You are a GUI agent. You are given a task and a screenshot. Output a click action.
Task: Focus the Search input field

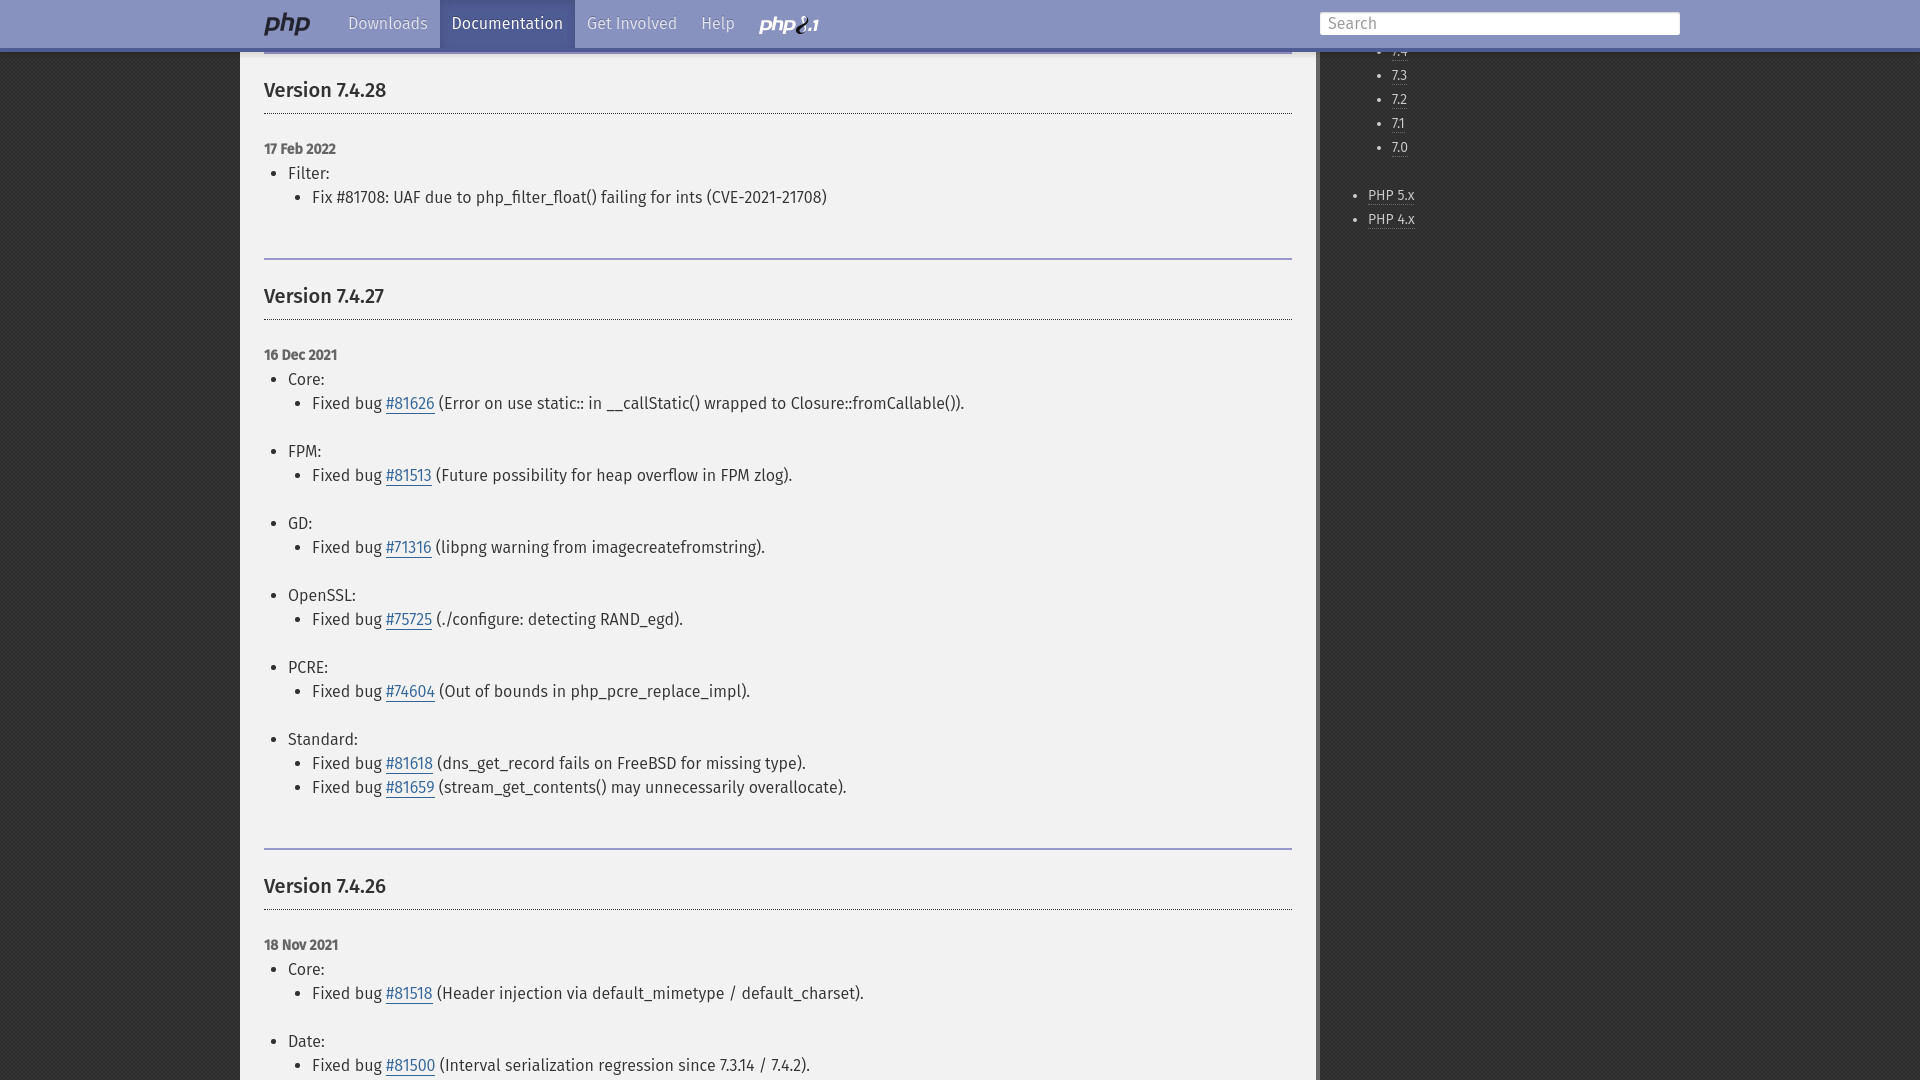tap(1499, 24)
